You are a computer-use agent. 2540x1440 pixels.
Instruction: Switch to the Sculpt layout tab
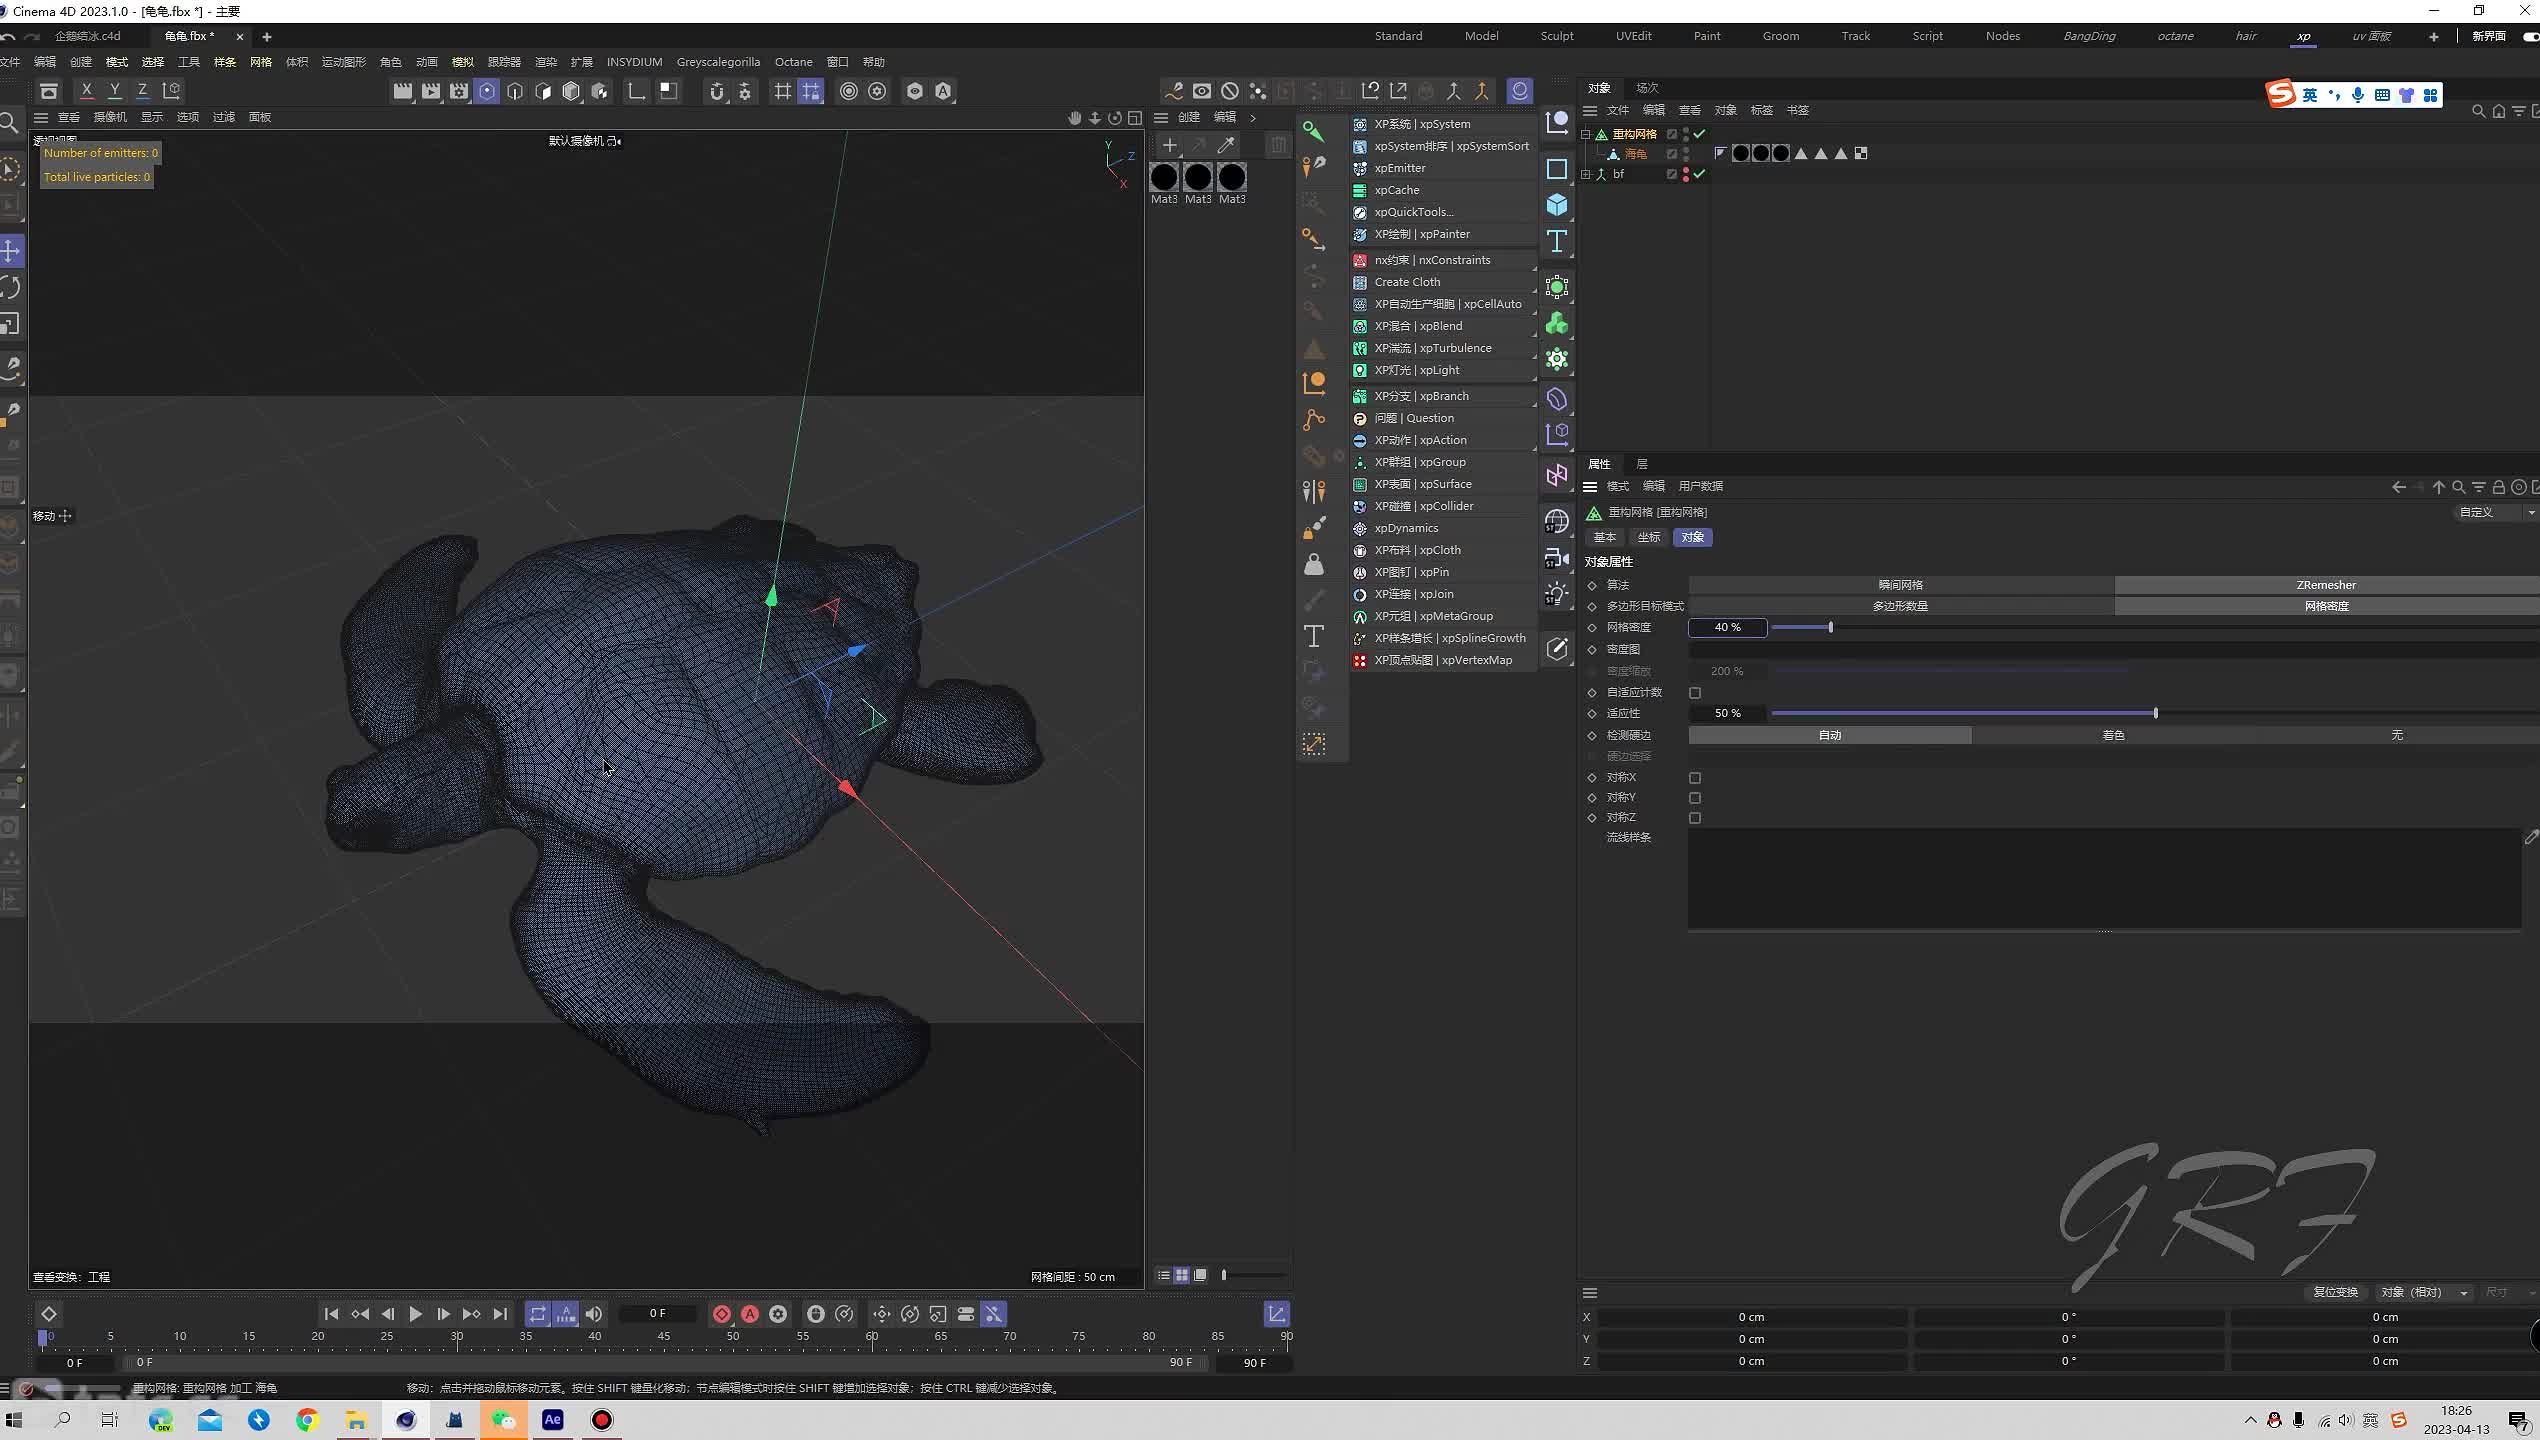[1556, 36]
